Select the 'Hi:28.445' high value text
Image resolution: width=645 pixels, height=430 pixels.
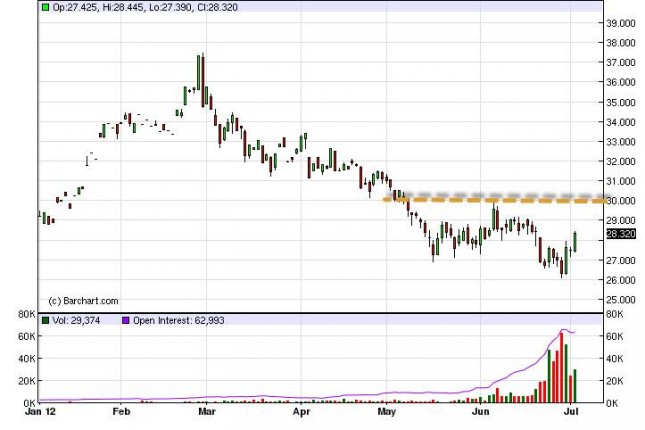coord(123,7)
